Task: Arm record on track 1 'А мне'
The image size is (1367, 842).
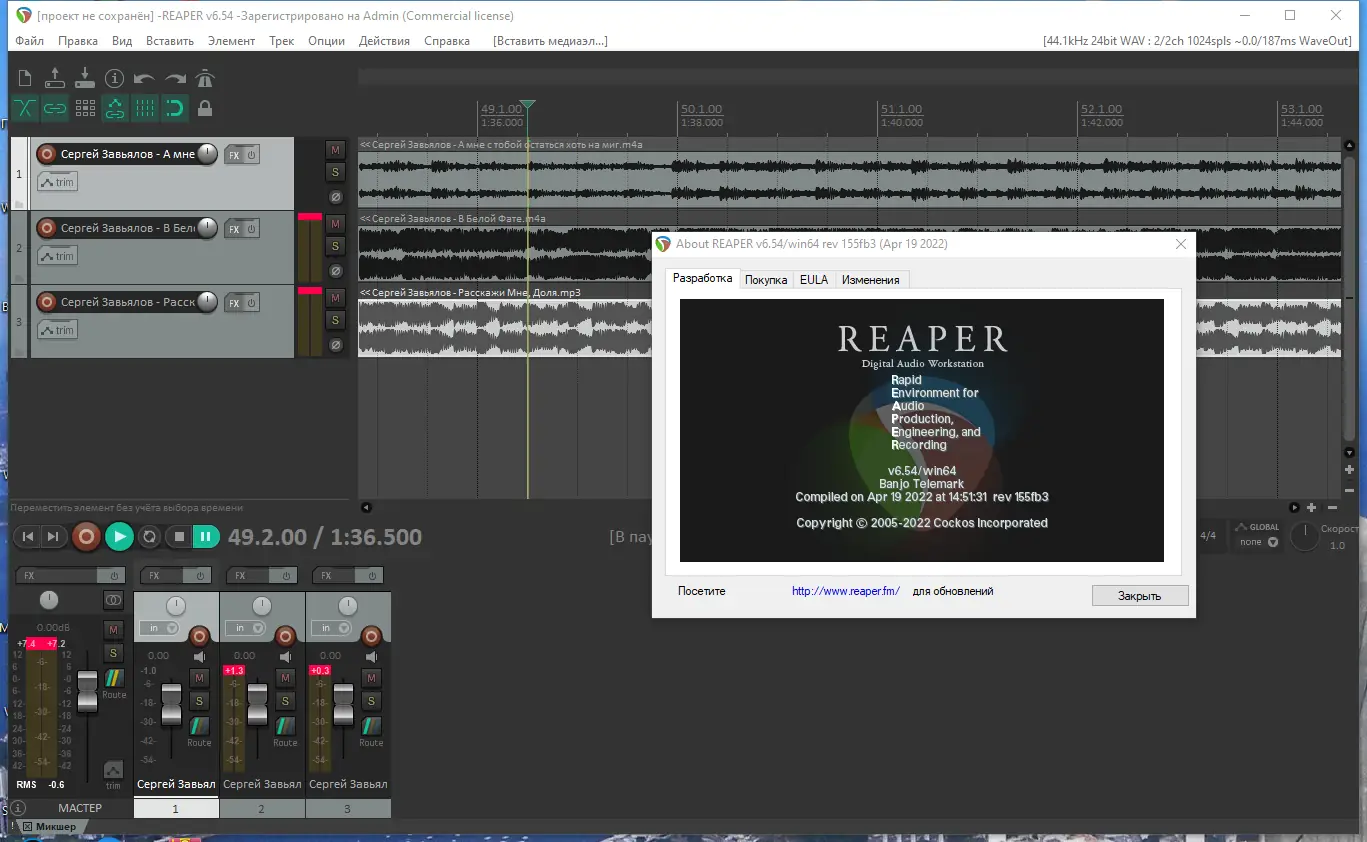Action: point(46,154)
